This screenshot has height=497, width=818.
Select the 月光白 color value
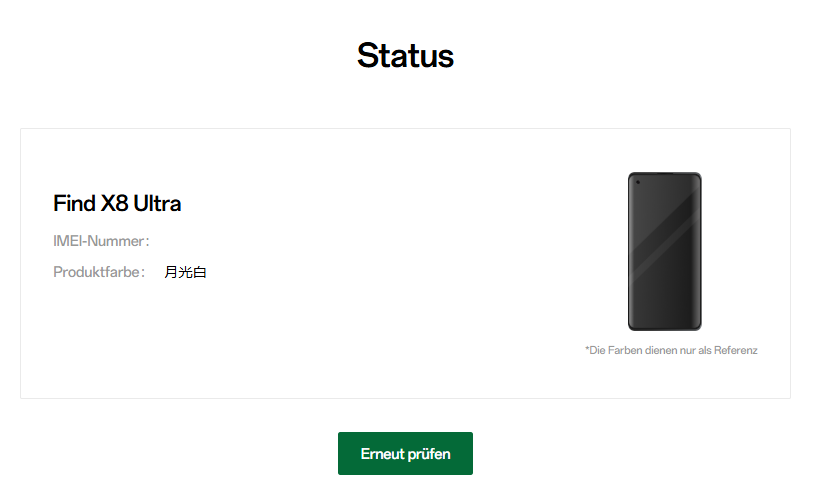(x=185, y=272)
